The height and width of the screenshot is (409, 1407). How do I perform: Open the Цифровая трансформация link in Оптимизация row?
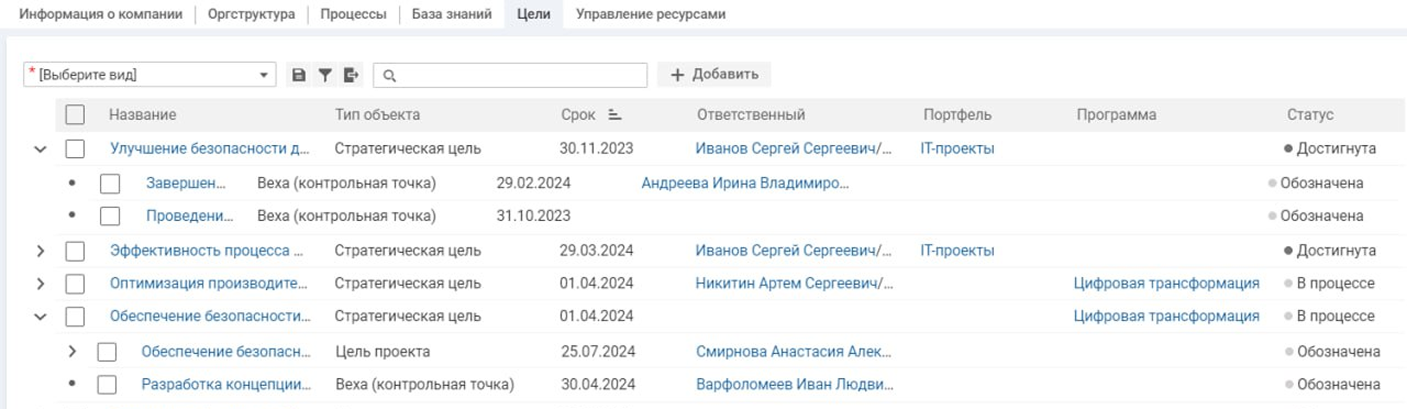coord(1166,284)
